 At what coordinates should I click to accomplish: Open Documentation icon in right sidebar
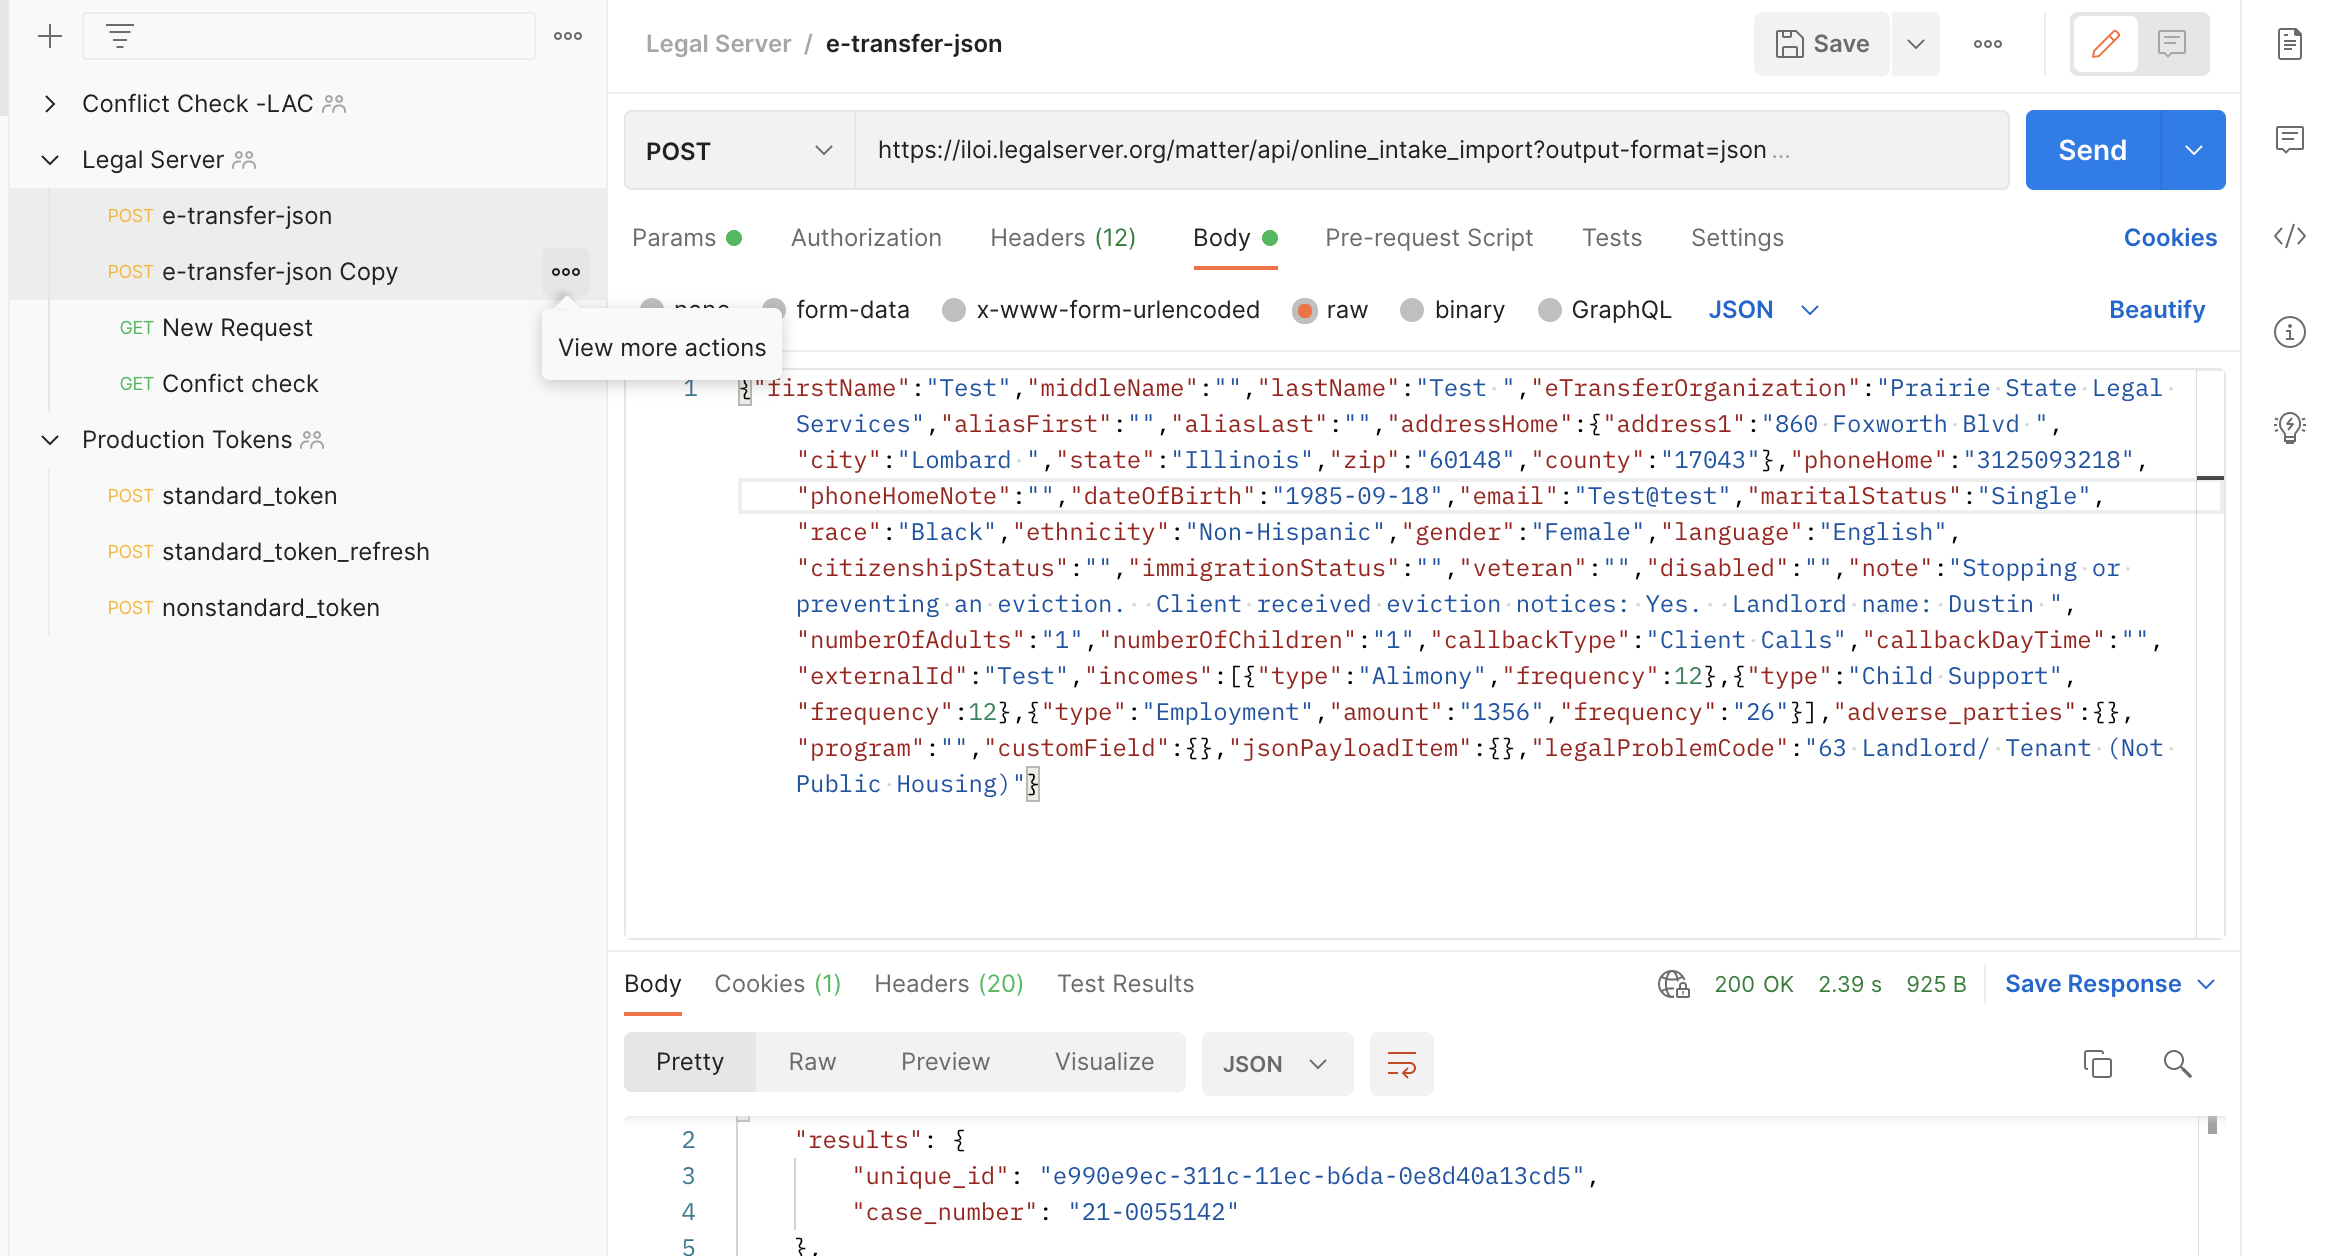[2290, 44]
